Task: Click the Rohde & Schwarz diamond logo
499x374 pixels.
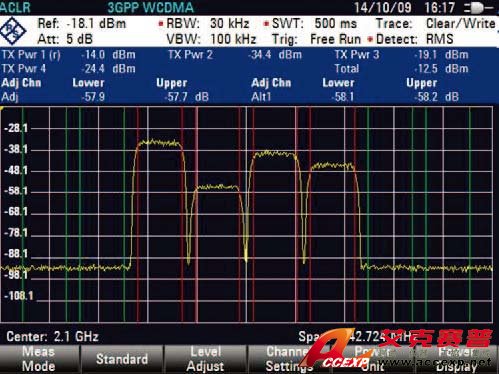Action: coord(13,31)
